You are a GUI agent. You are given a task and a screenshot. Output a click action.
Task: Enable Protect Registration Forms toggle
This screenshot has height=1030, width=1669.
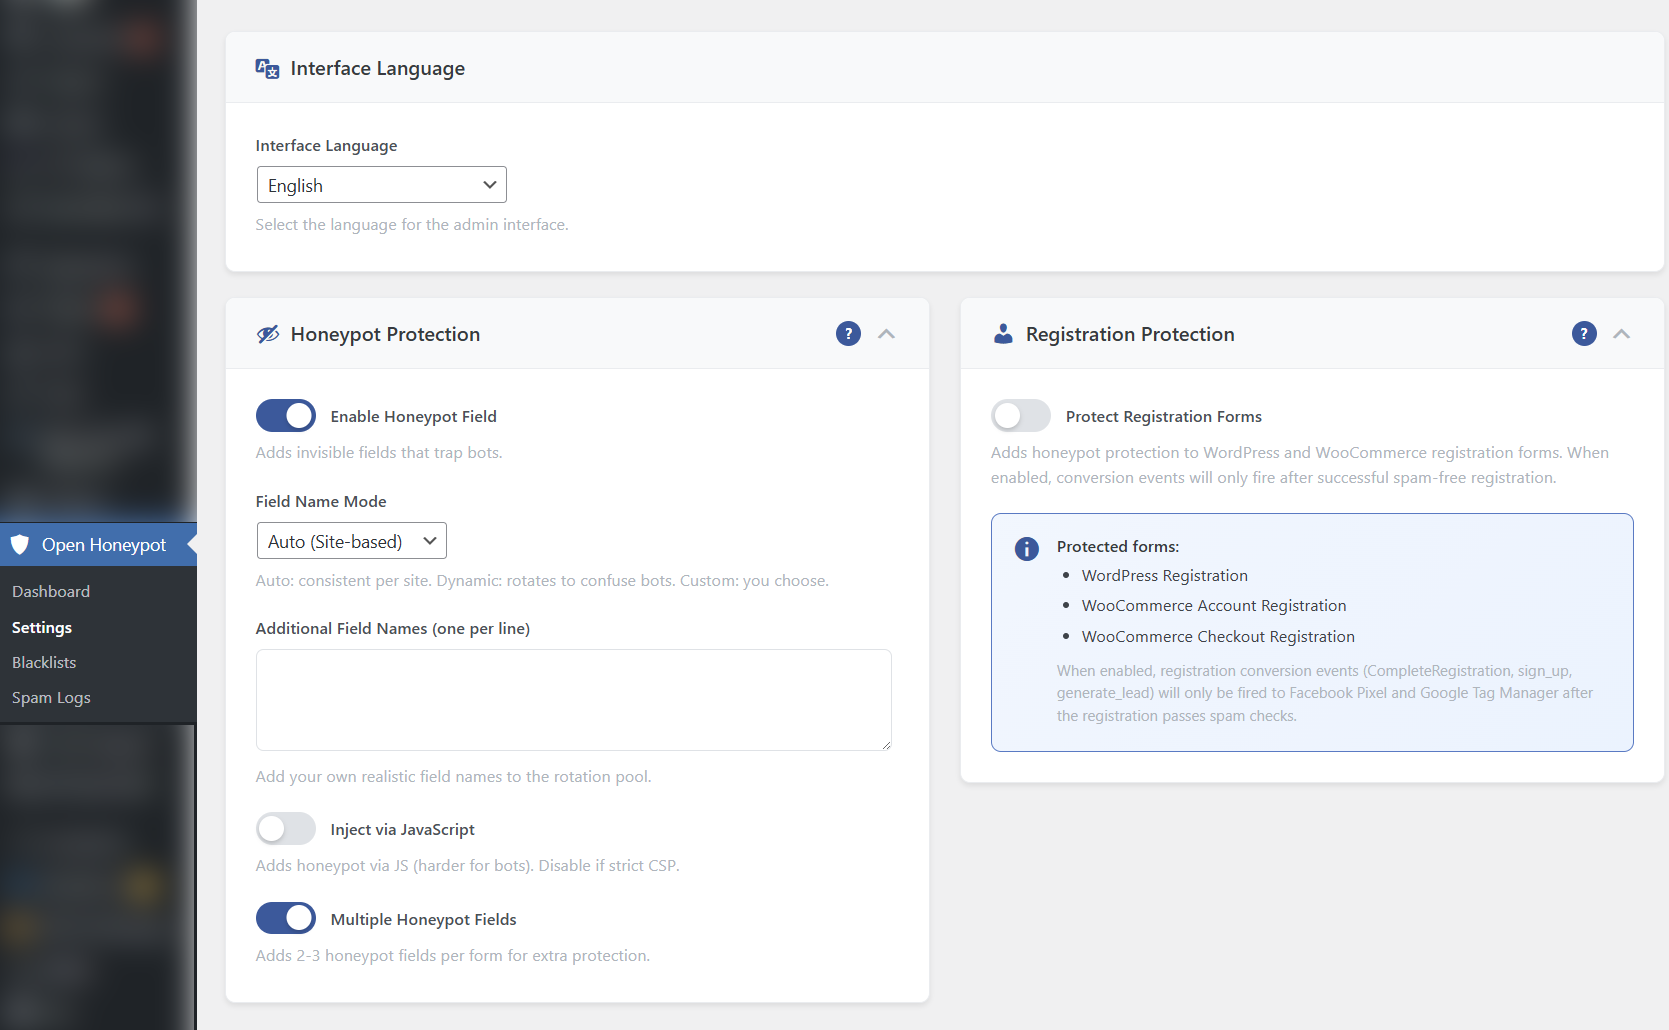coord(1021,416)
